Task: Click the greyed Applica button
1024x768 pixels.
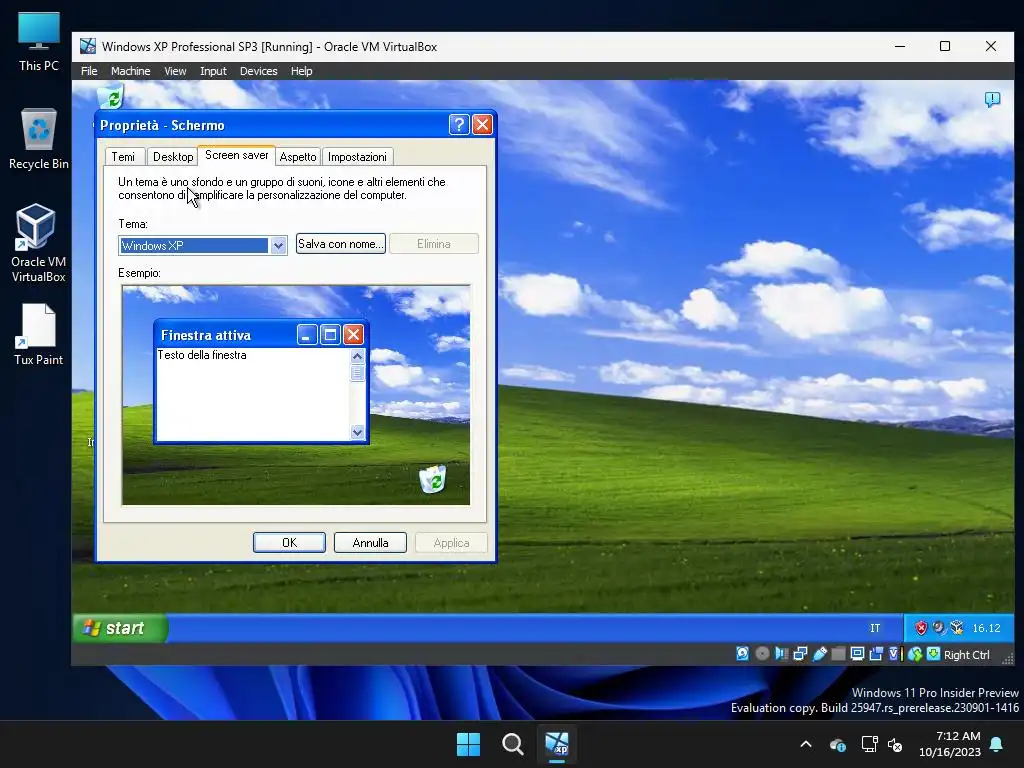Action: (x=451, y=543)
